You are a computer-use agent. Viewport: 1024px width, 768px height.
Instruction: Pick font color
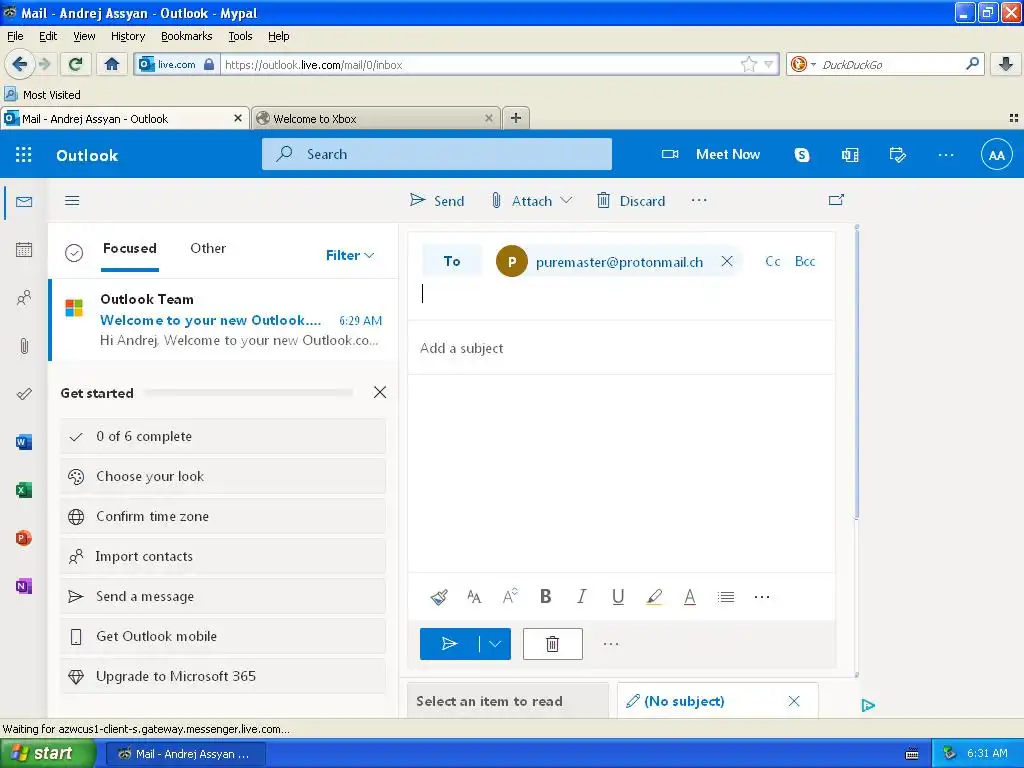coord(690,597)
